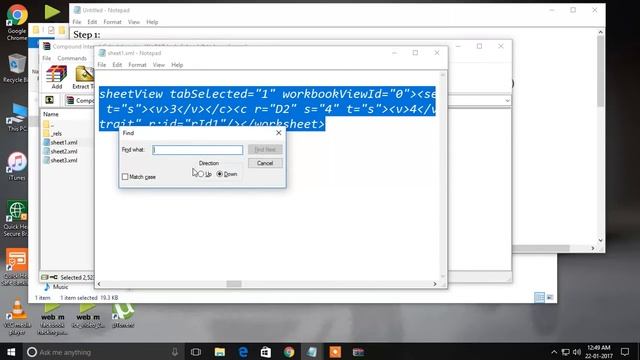Click sheet1.xml horizontal scrollbar thumb

click(234, 284)
